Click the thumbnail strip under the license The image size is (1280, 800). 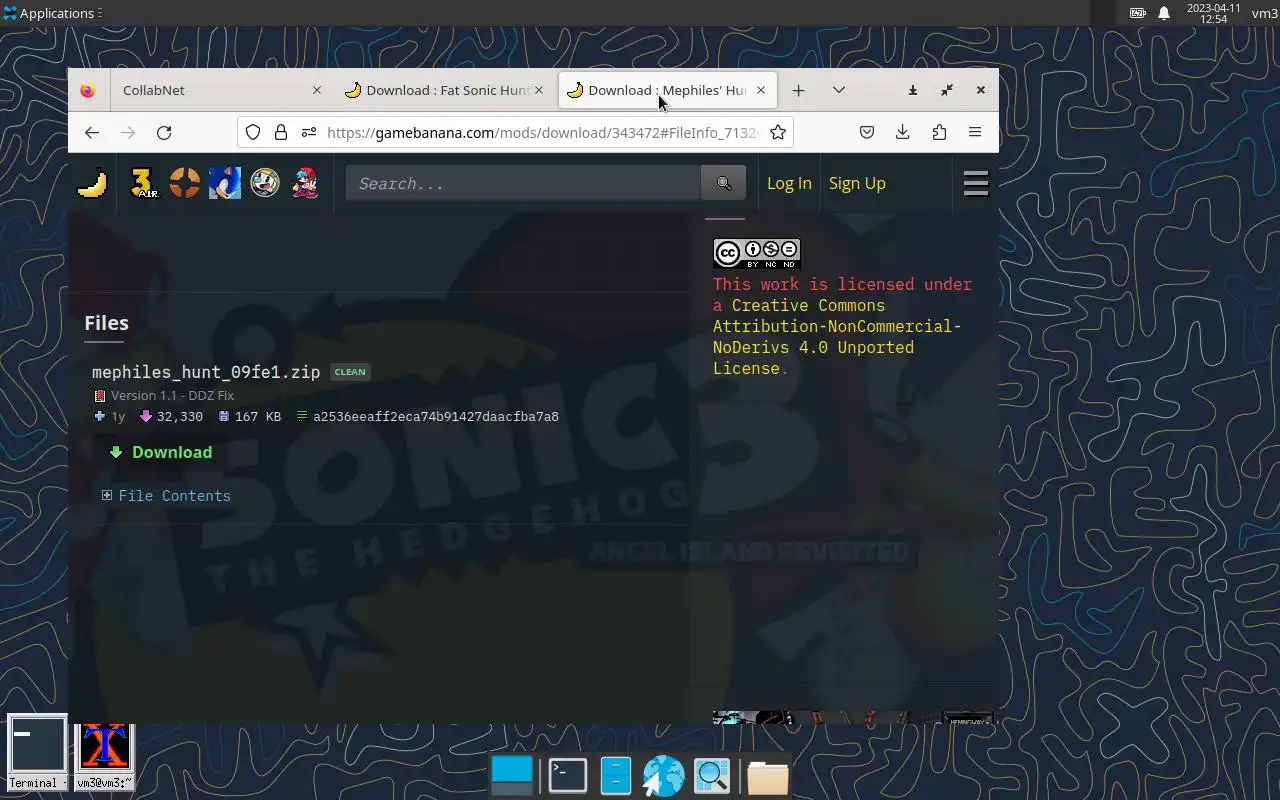[853, 717]
